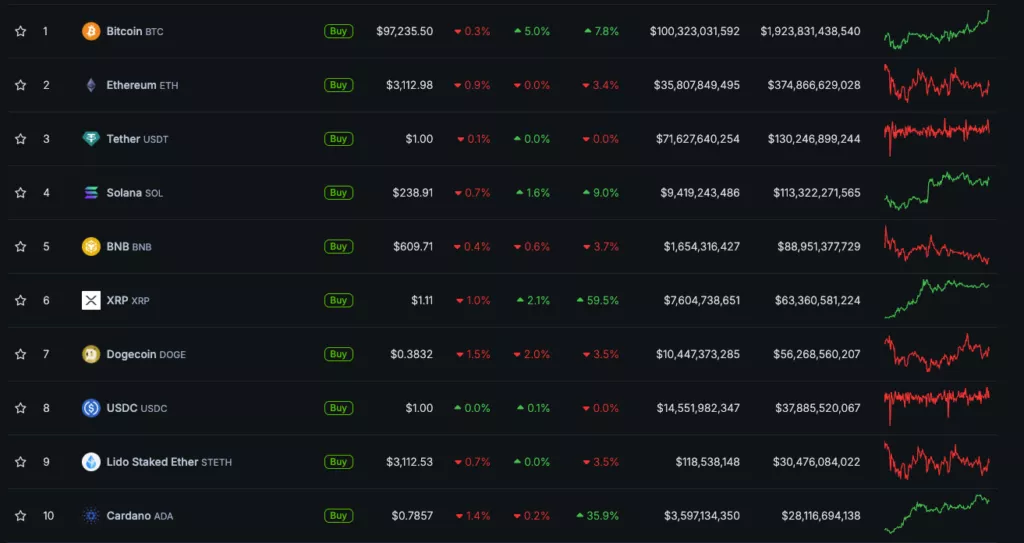Star Tether as a favorite
Image resolution: width=1024 pixels, height=543 pixels.
coord(21,139)
